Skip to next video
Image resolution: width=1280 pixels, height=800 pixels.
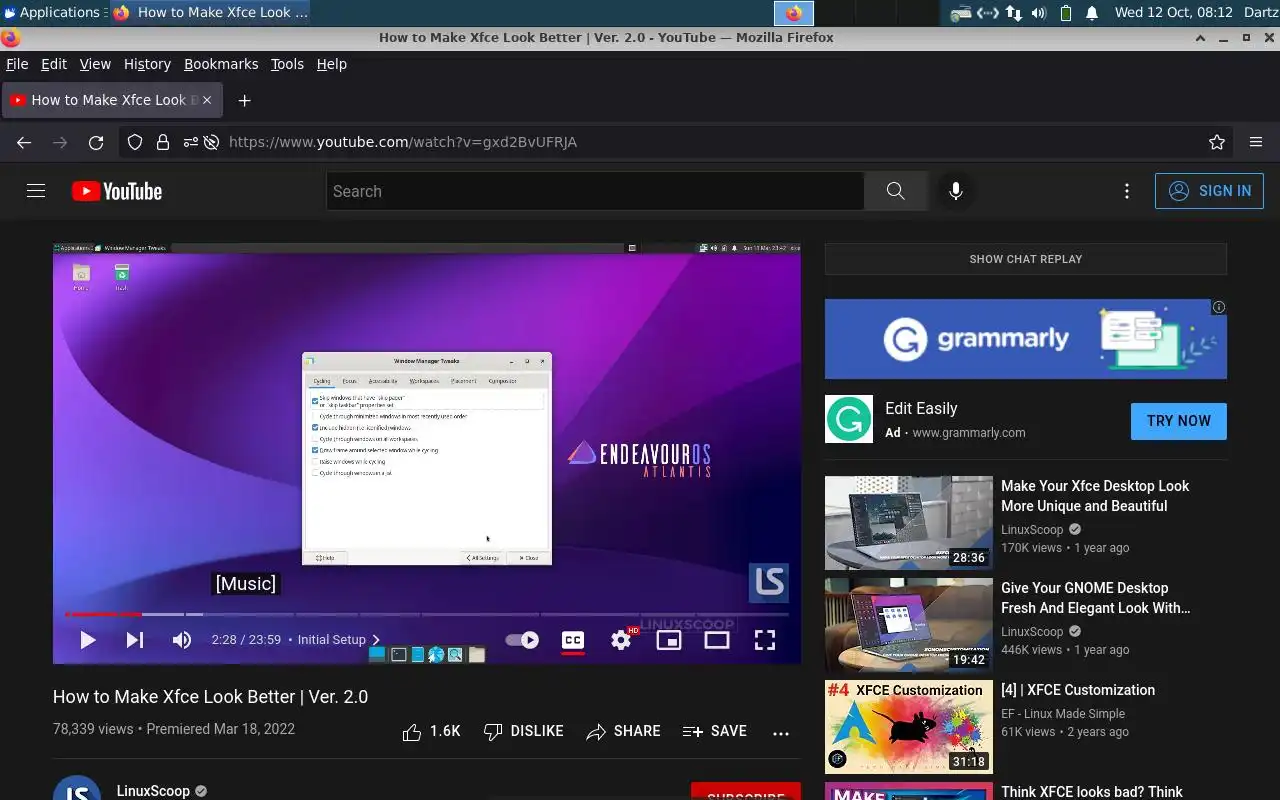135,640
